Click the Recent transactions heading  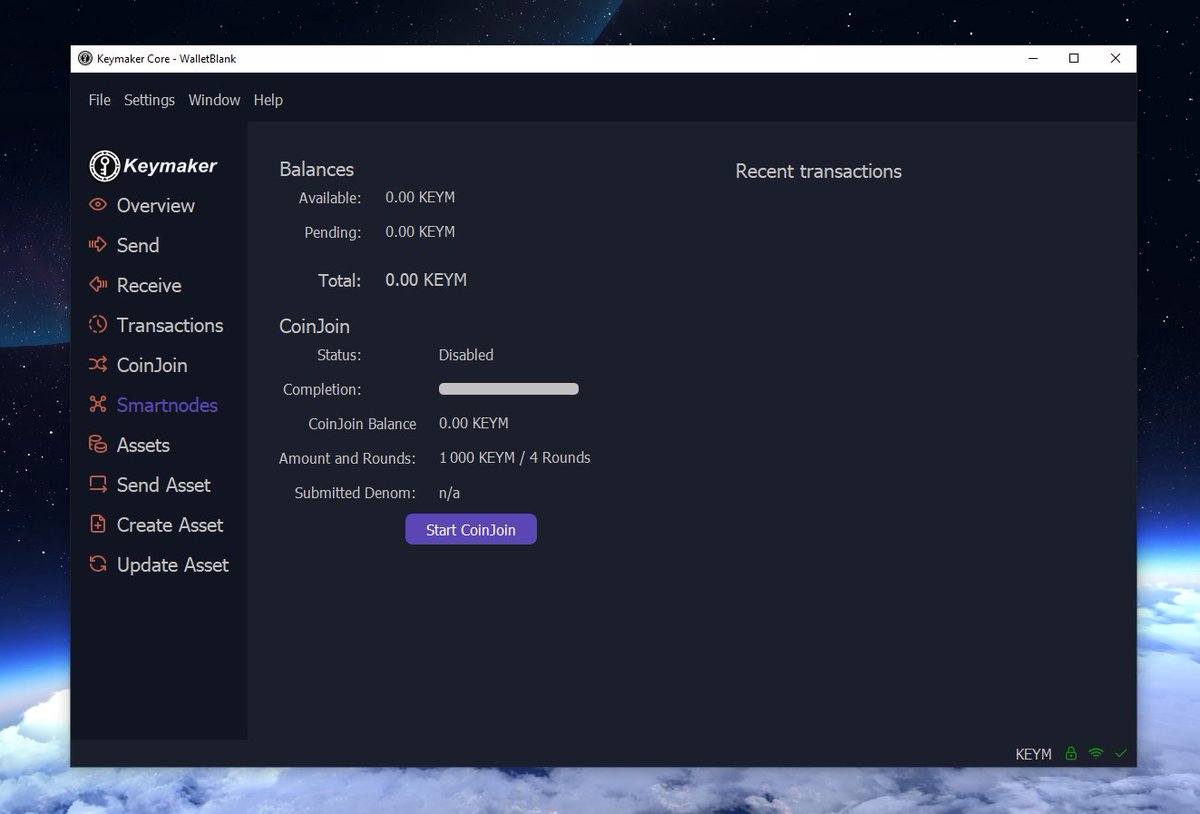tap(818, 171)
